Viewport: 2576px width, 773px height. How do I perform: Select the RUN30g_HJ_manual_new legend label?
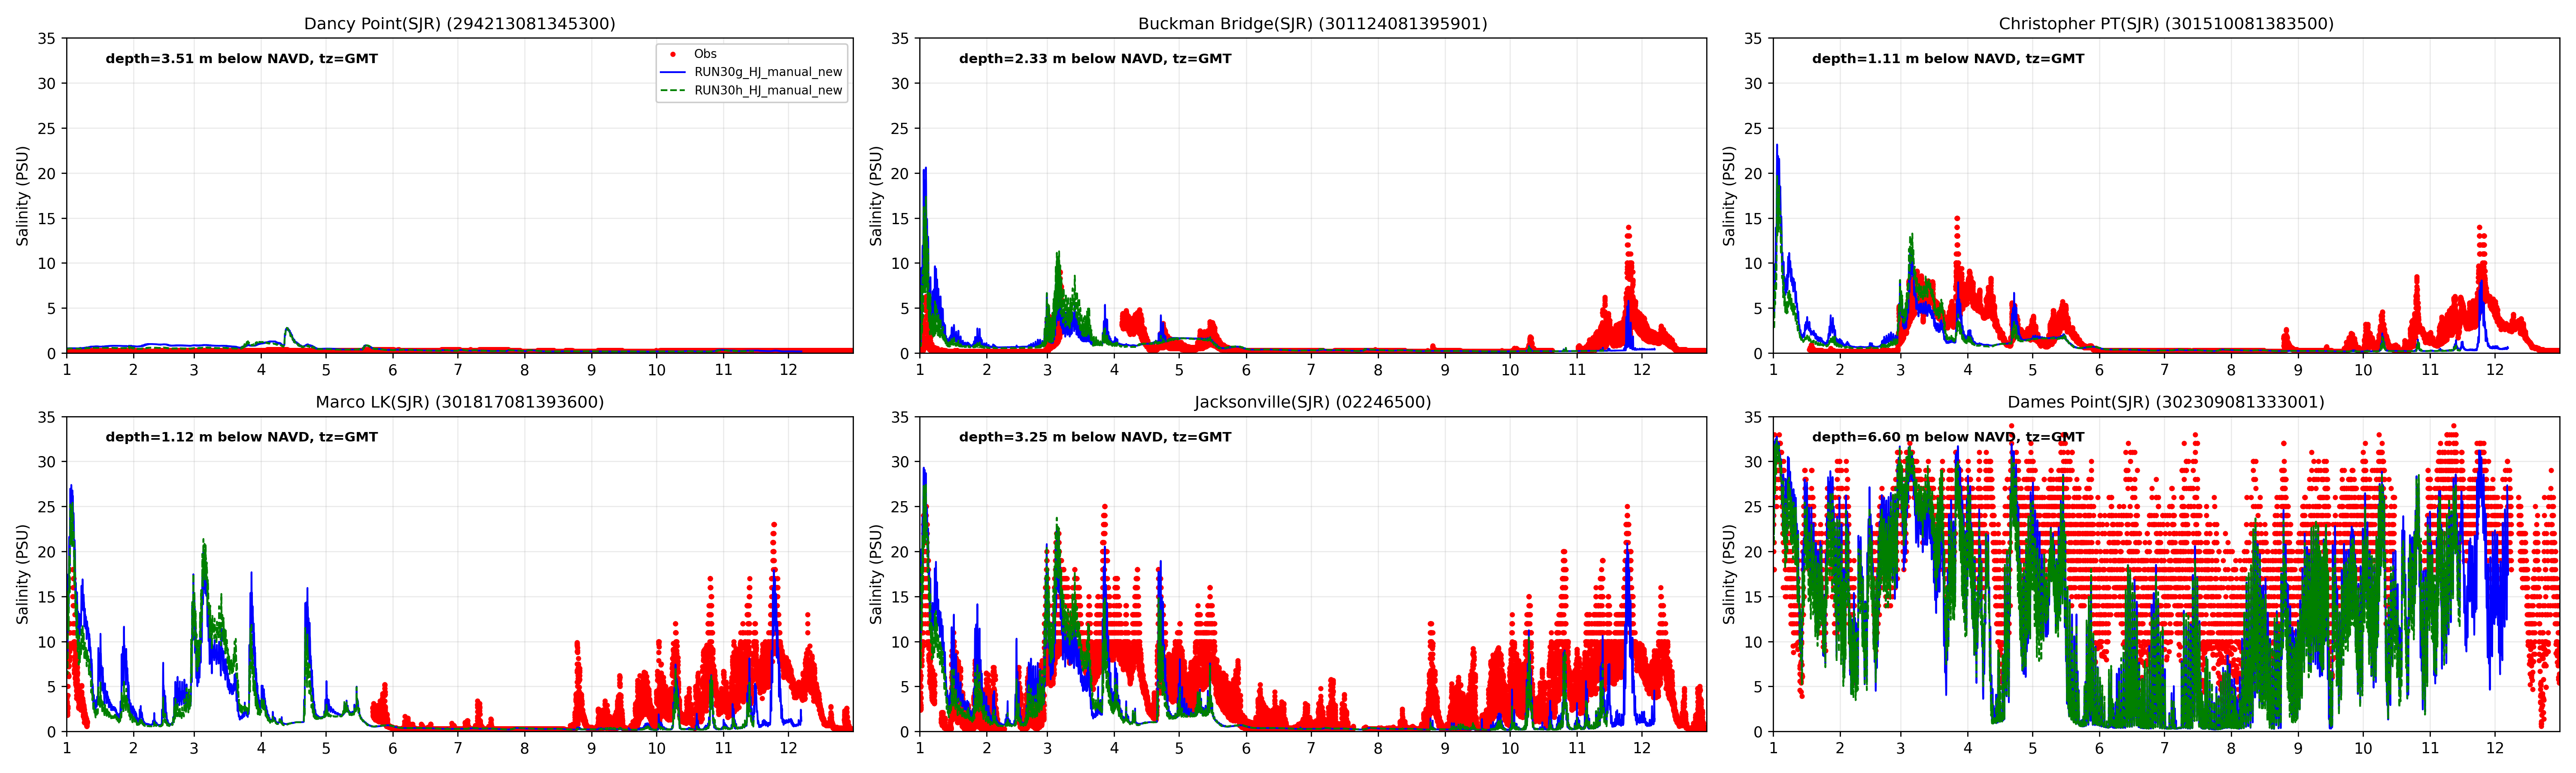(x=768, y=72)
